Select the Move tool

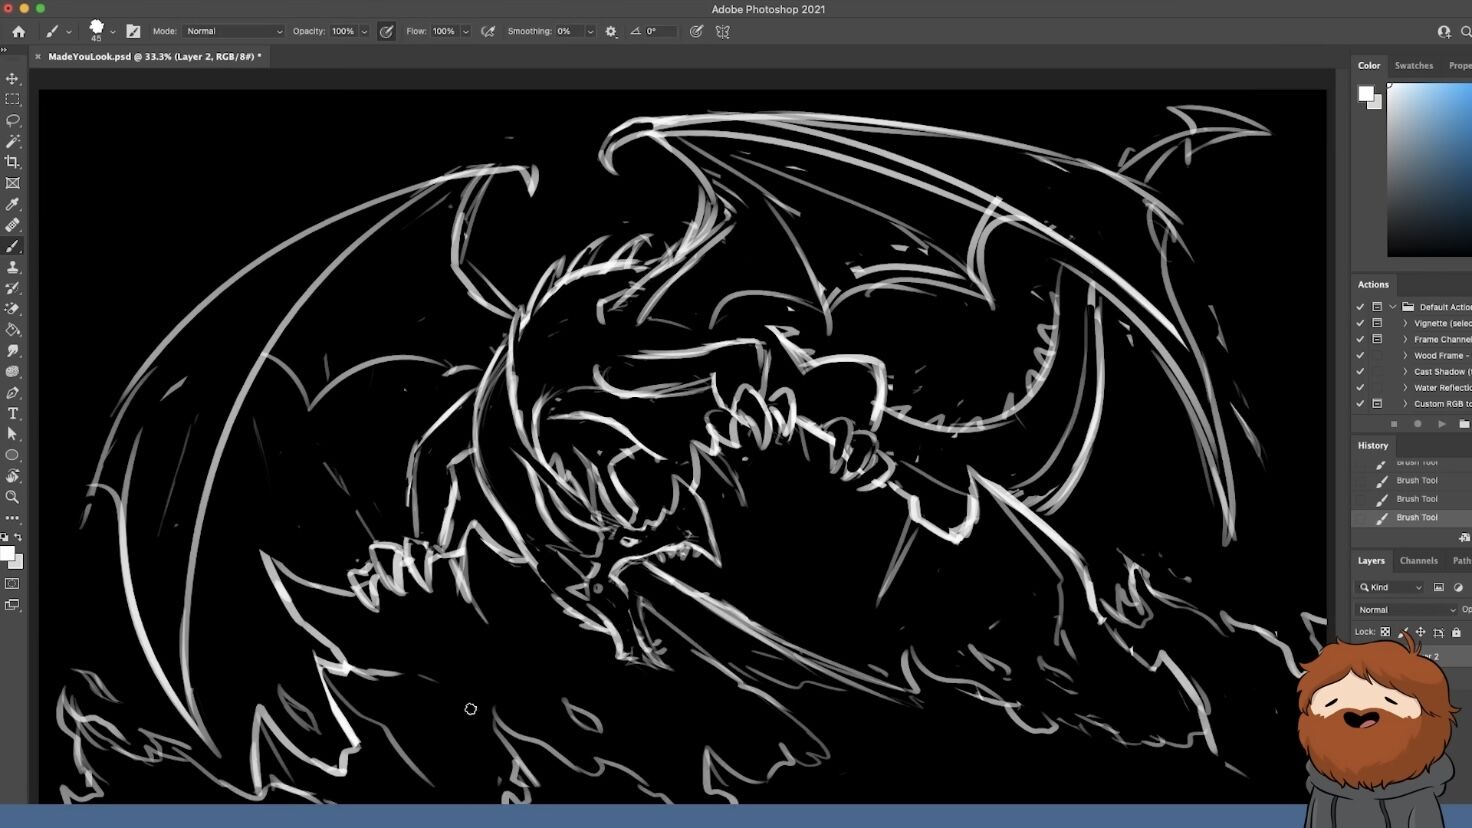click(12, 79)
